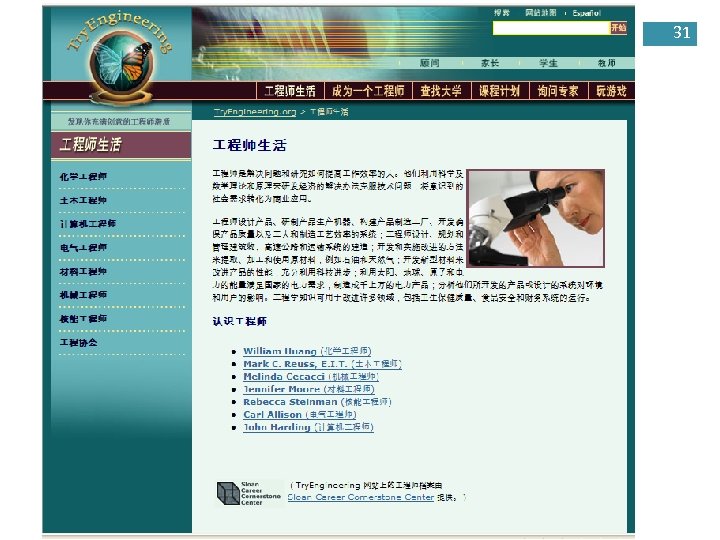Open 机械工程师 in the sidebar

[x=83, y=295]
